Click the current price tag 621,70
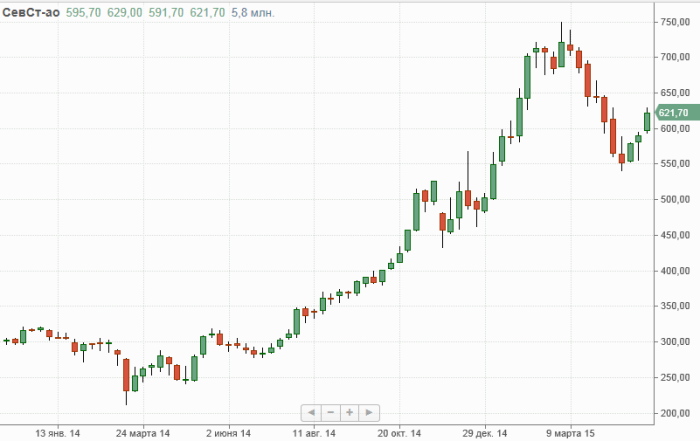 tap(678, 113)
